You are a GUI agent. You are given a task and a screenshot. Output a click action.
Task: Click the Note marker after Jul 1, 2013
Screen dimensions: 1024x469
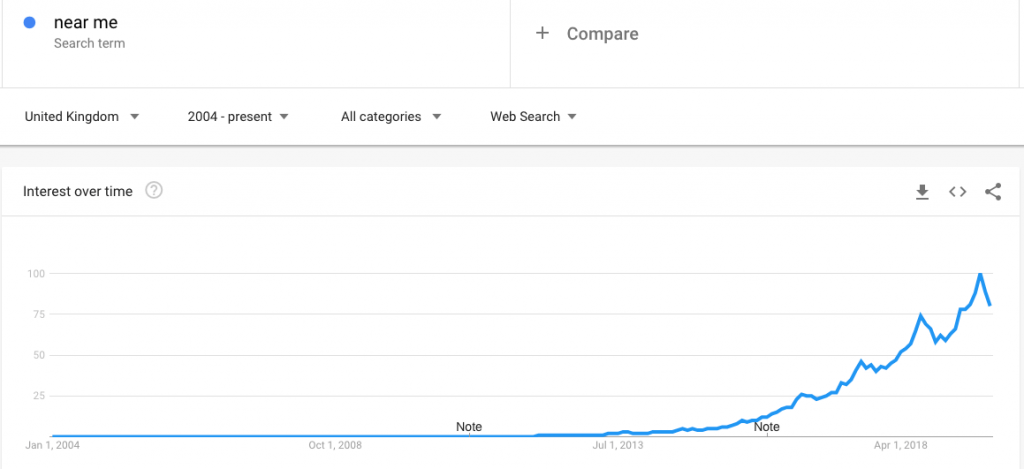(x=767, y=427)
